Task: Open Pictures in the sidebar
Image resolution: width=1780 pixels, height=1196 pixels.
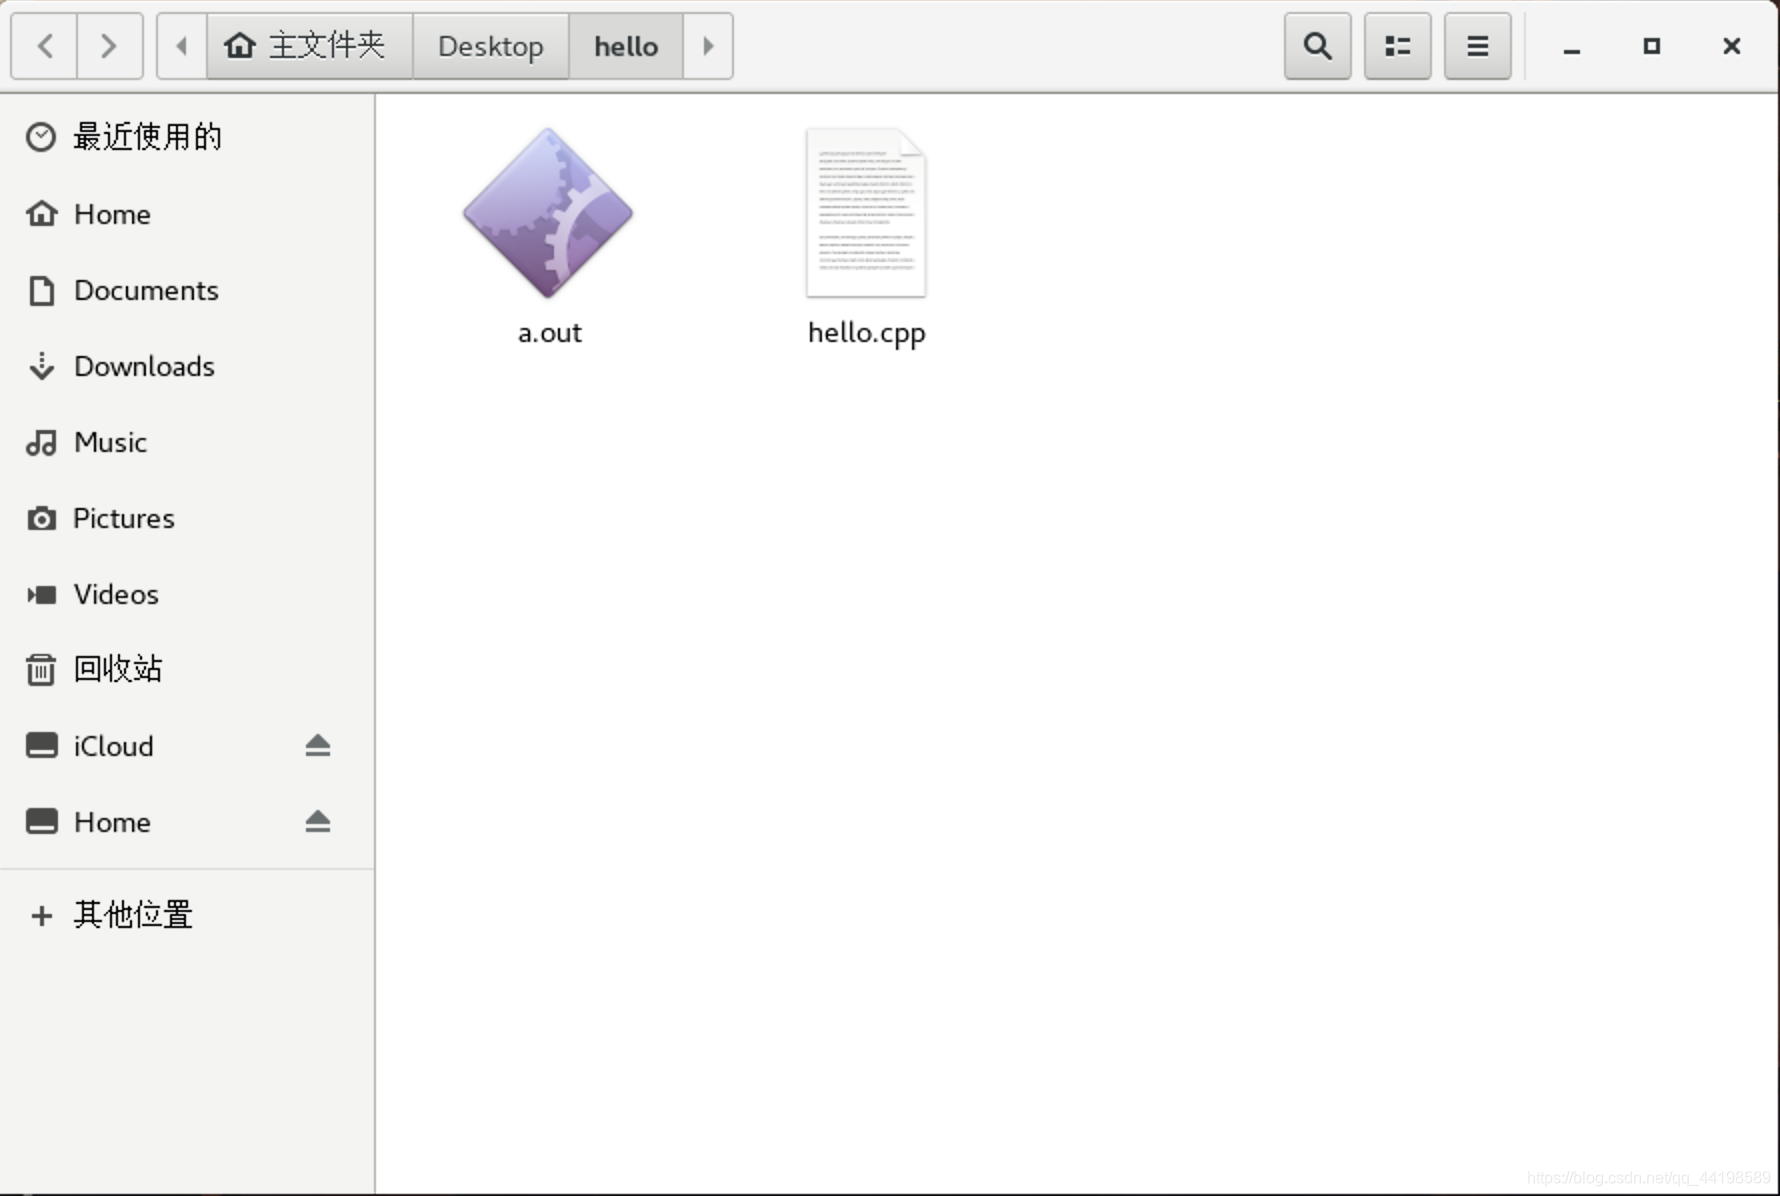Action: (x=187, y=518)
